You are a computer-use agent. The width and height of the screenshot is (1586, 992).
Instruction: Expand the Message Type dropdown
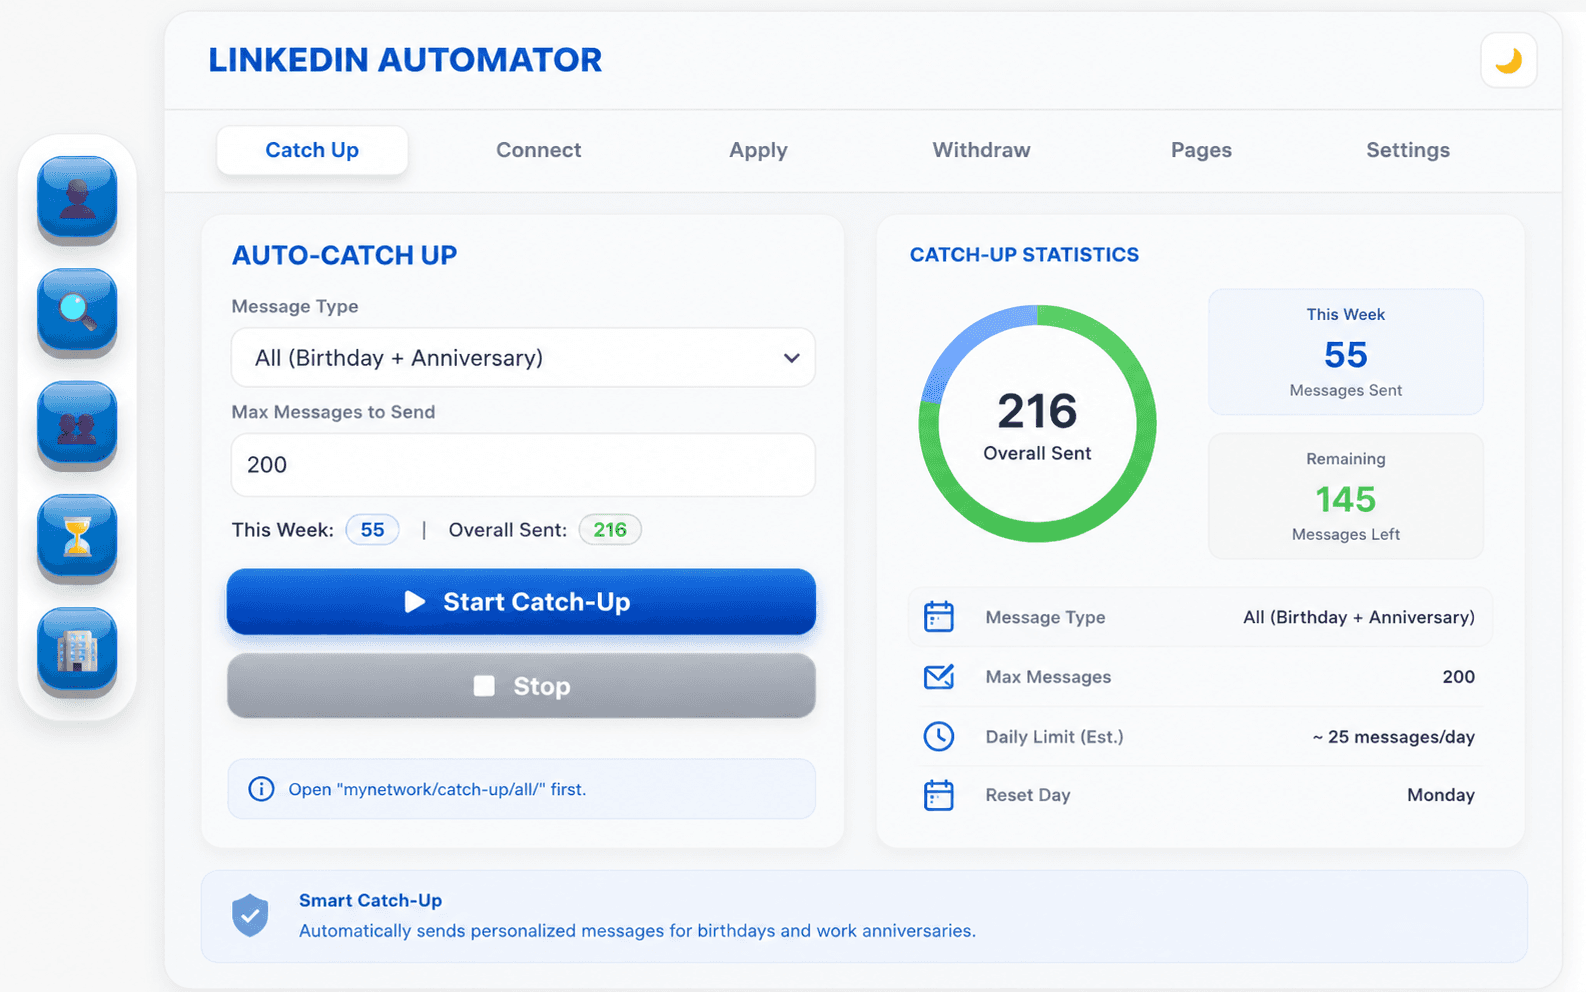[523, 357]
